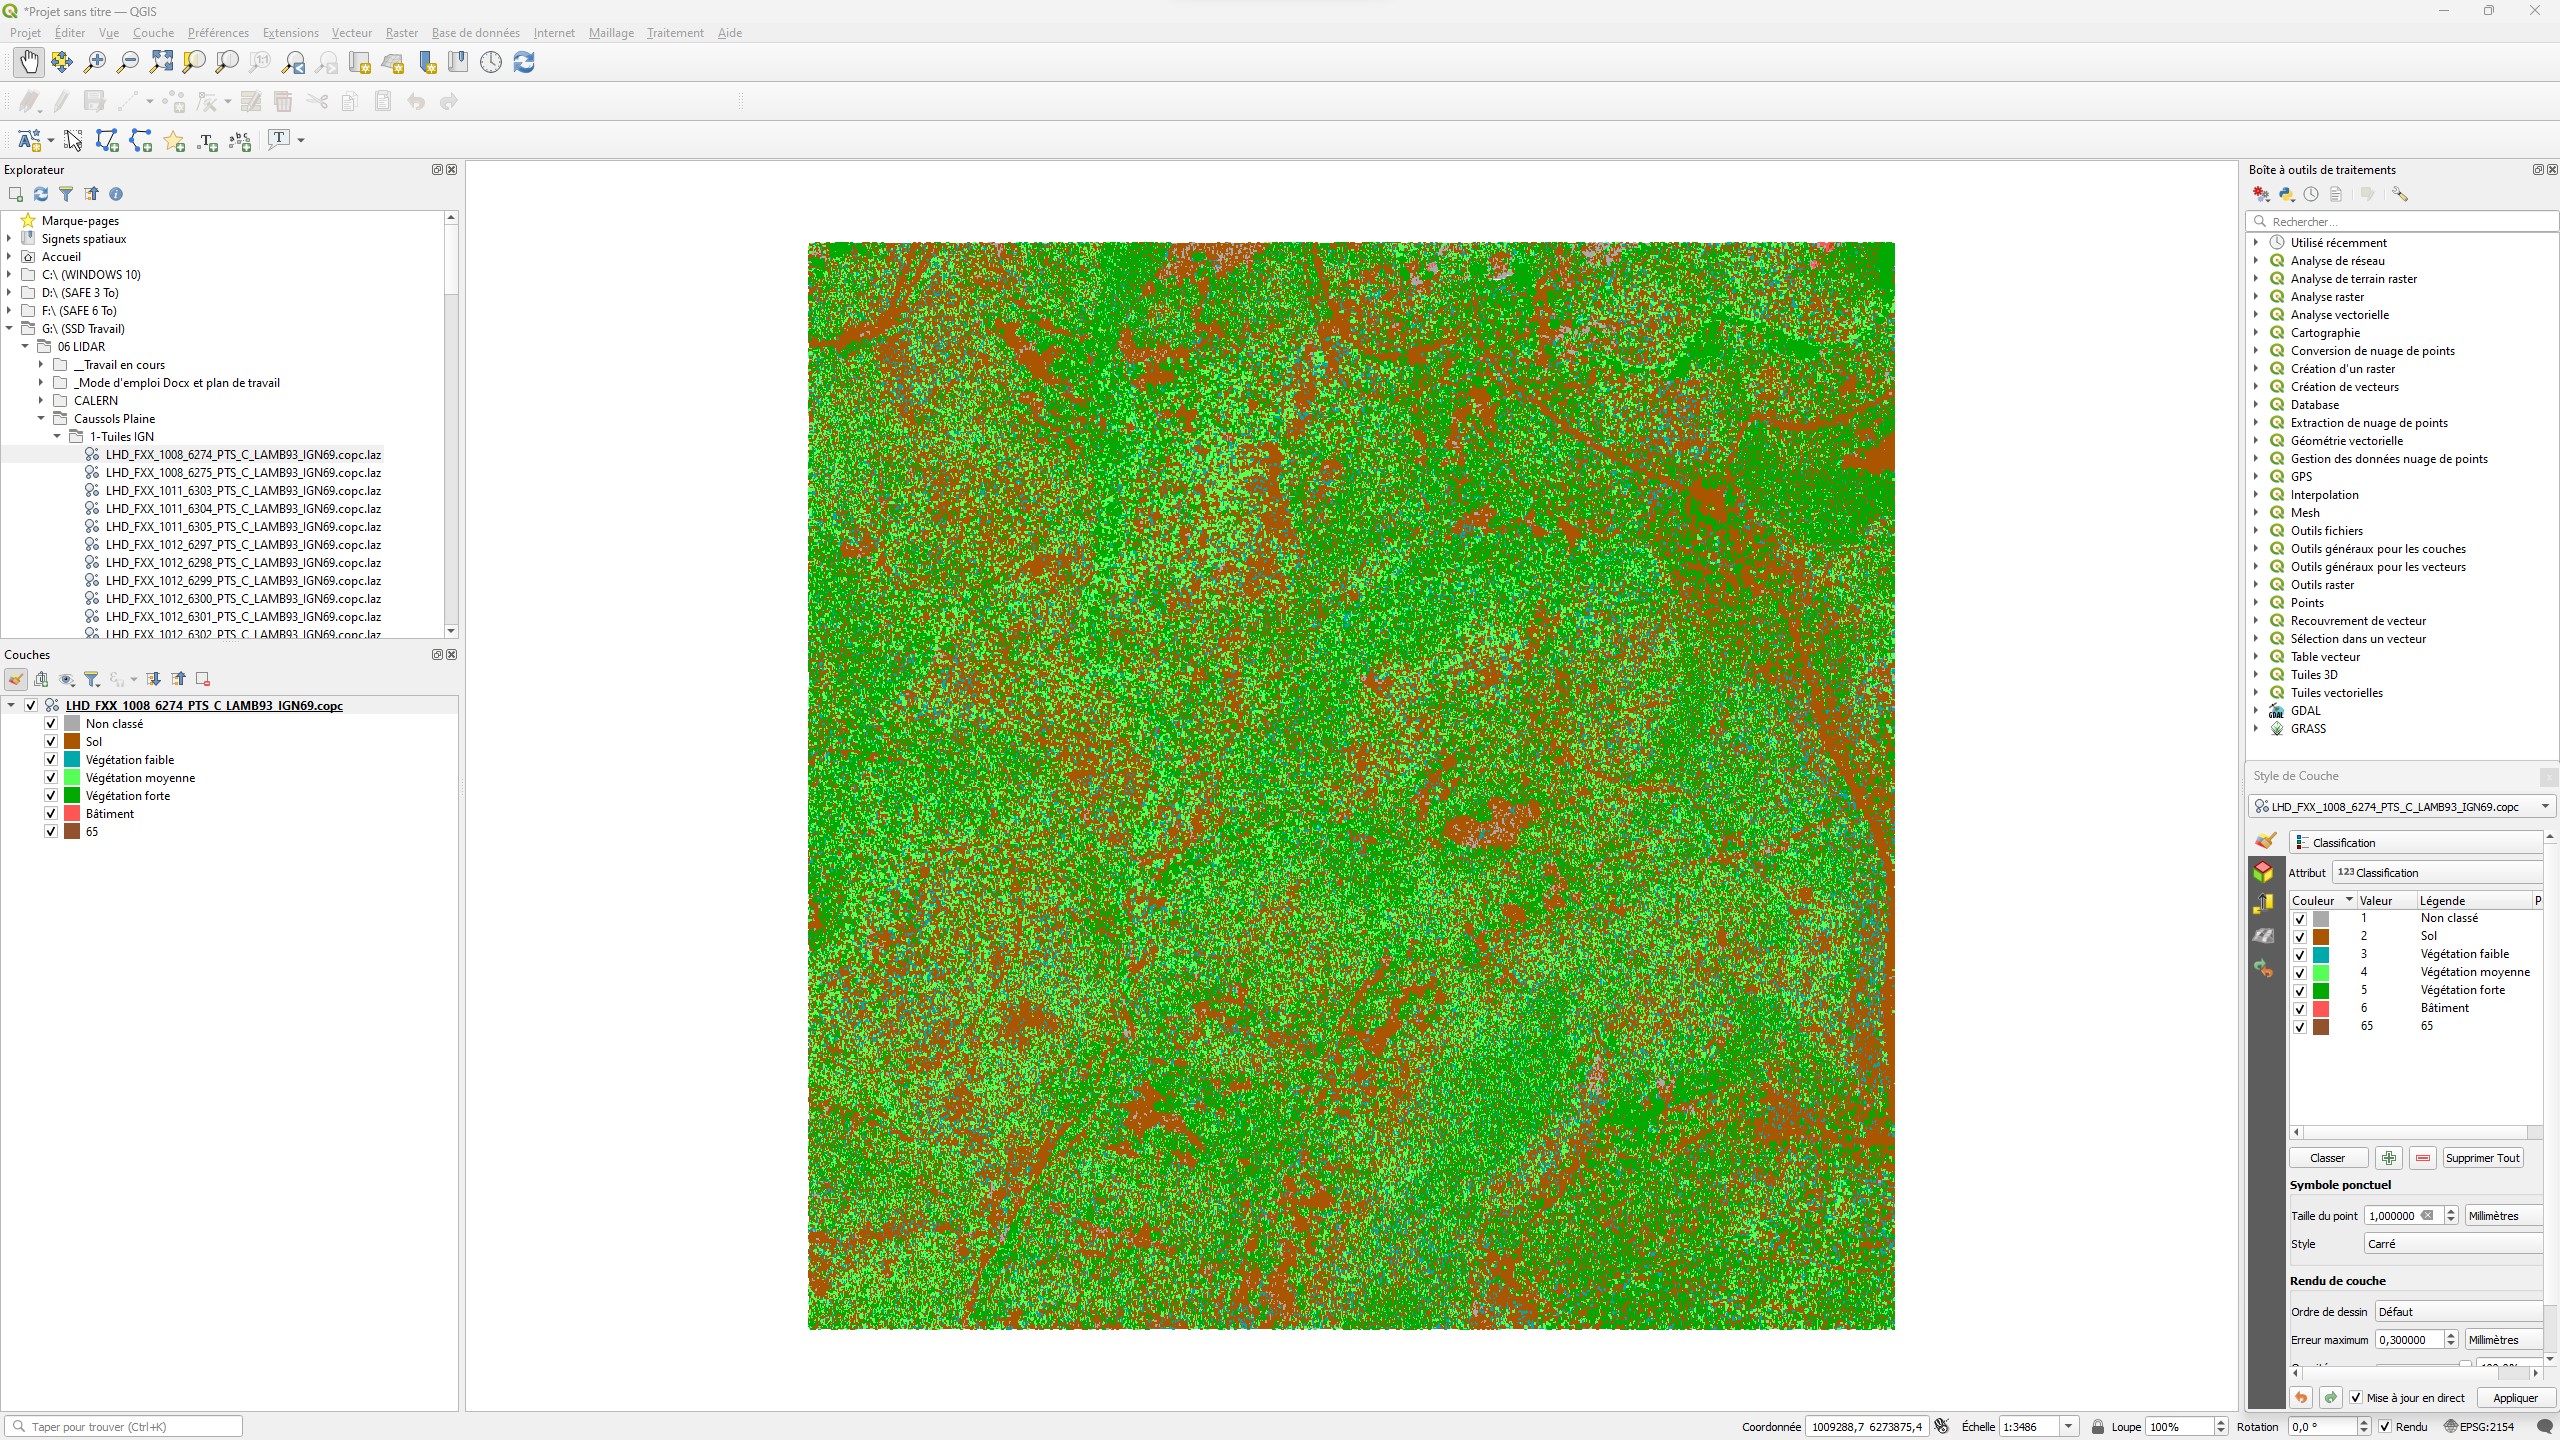Click the Refresh icon in Explorateur panel
Image resolution: width=2560 pixels, height=1440 pixels.
[41, 194]
